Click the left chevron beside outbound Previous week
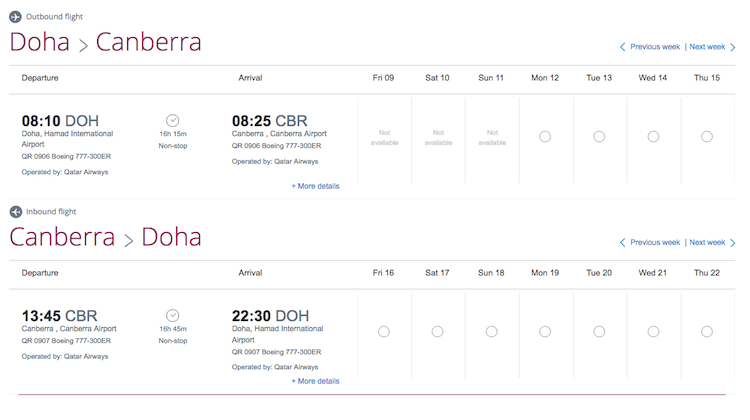 click(623, 47)
